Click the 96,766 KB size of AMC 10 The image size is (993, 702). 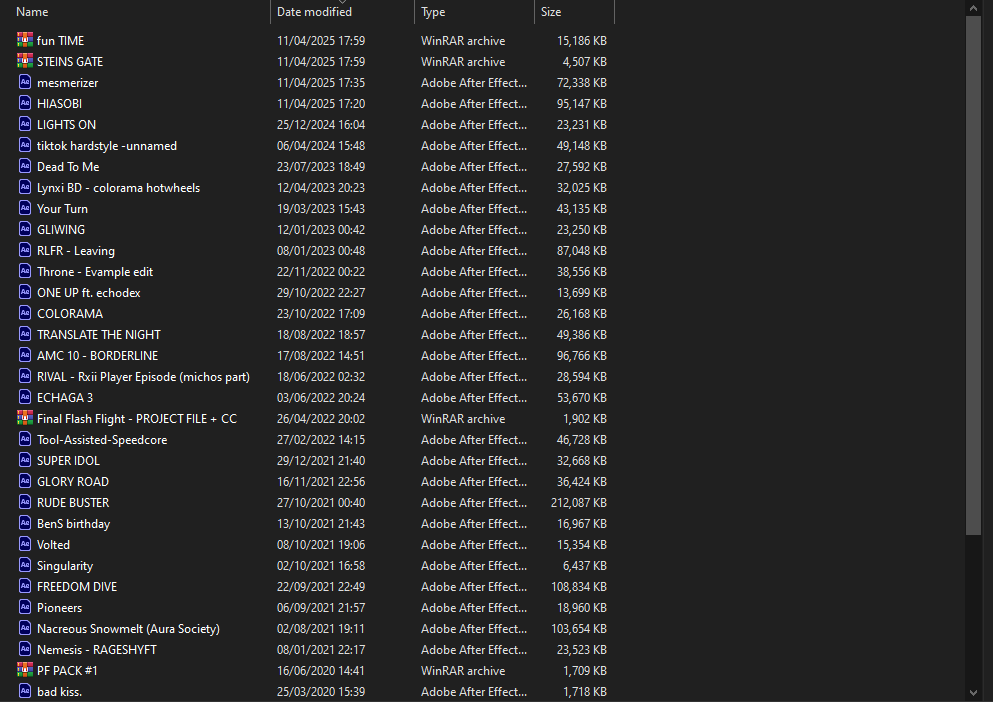click(581, 355)
